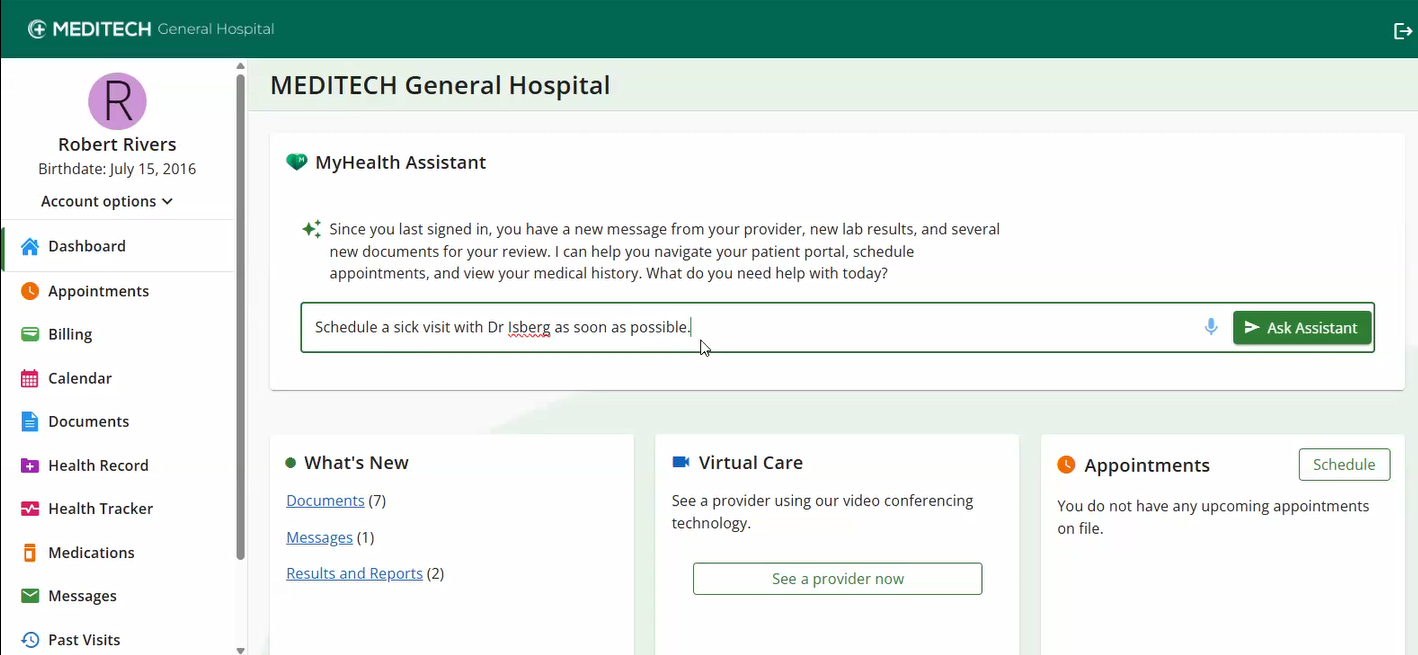Click the sidebar scroll up arrow
The image size is (1418, 655).
click(x=240, y=66)
